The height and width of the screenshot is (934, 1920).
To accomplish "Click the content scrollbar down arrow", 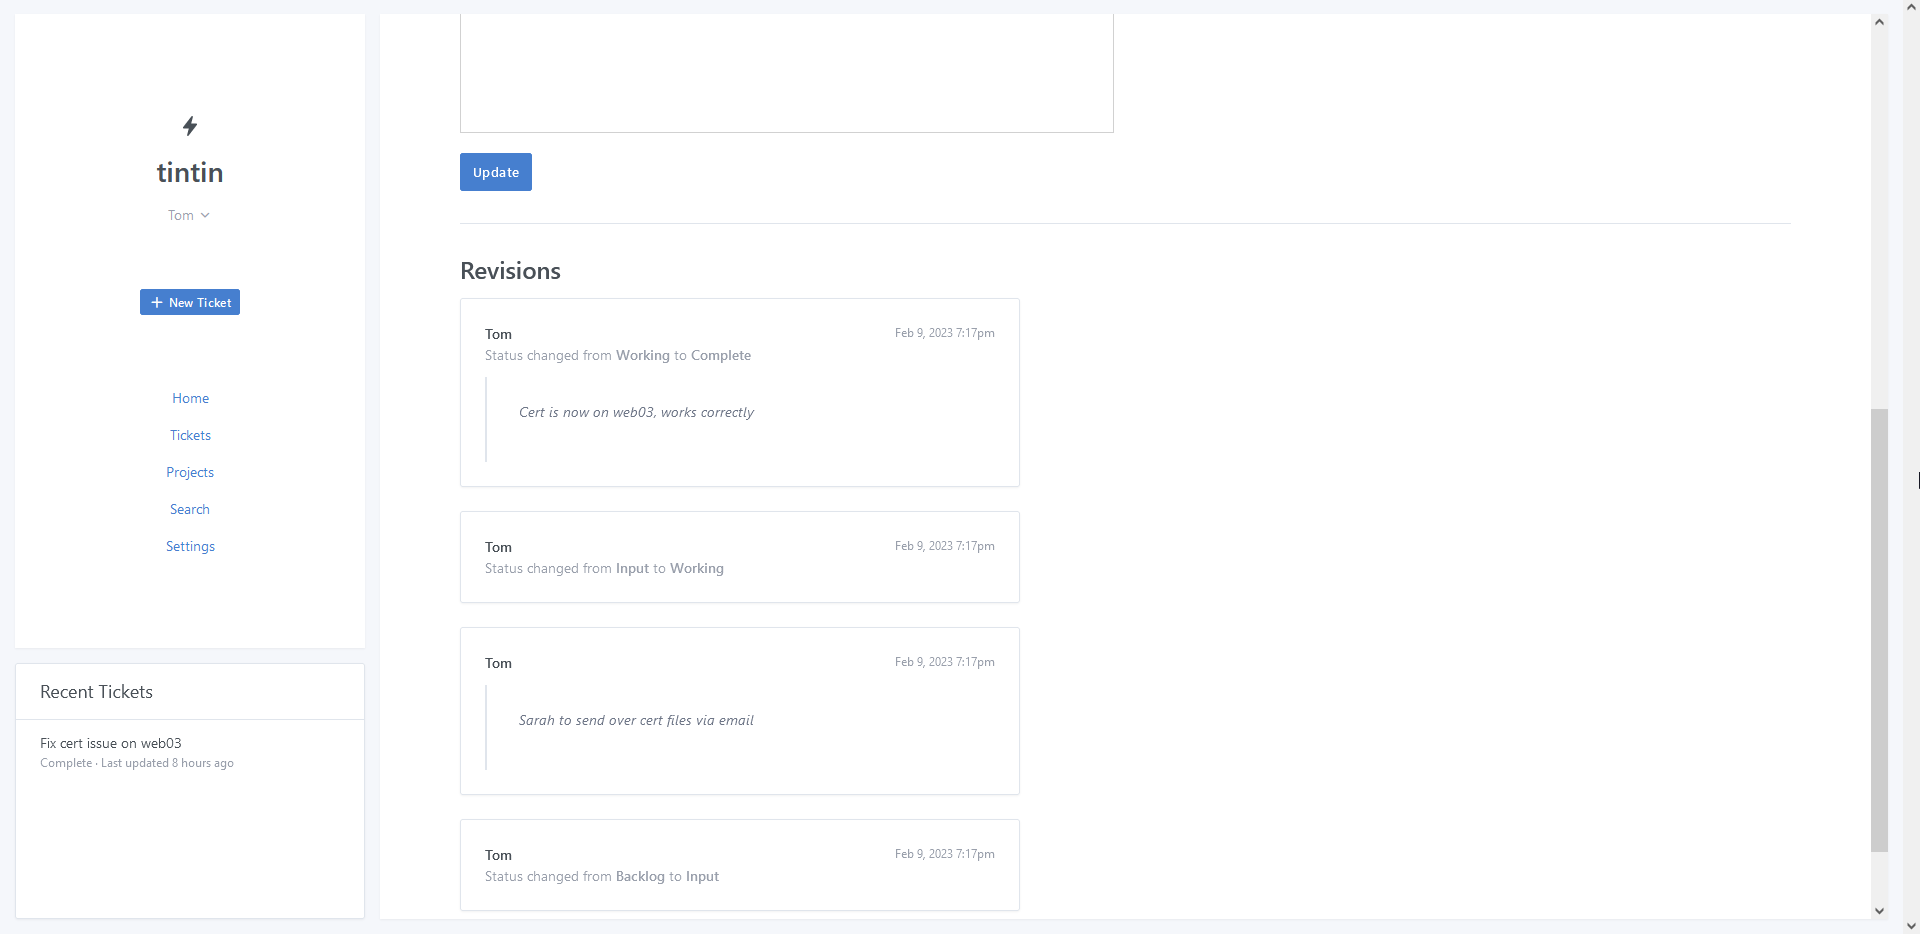I will (1879, 911).
